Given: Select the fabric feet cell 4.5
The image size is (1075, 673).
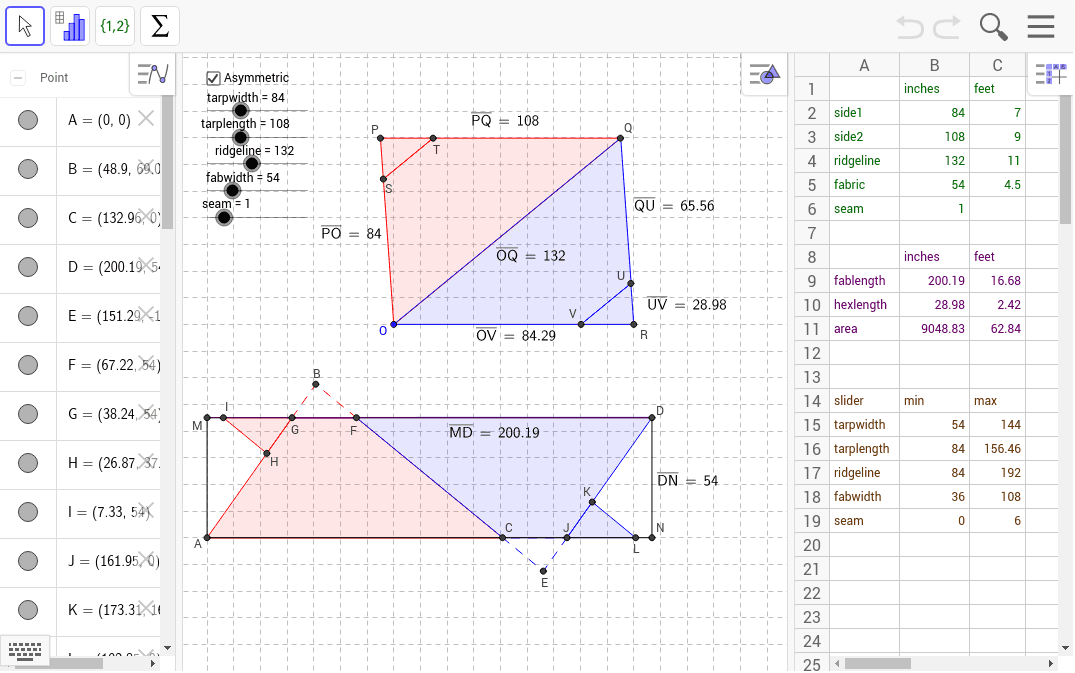Looking at the screenshot, I should click(x=998, y=185).
